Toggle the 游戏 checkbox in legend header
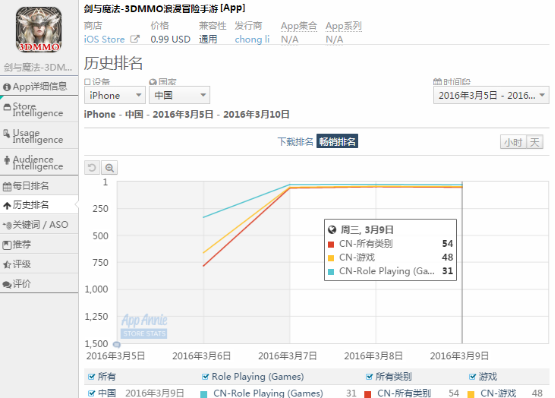This screenshot has width=555, height=398. (473, 376)
